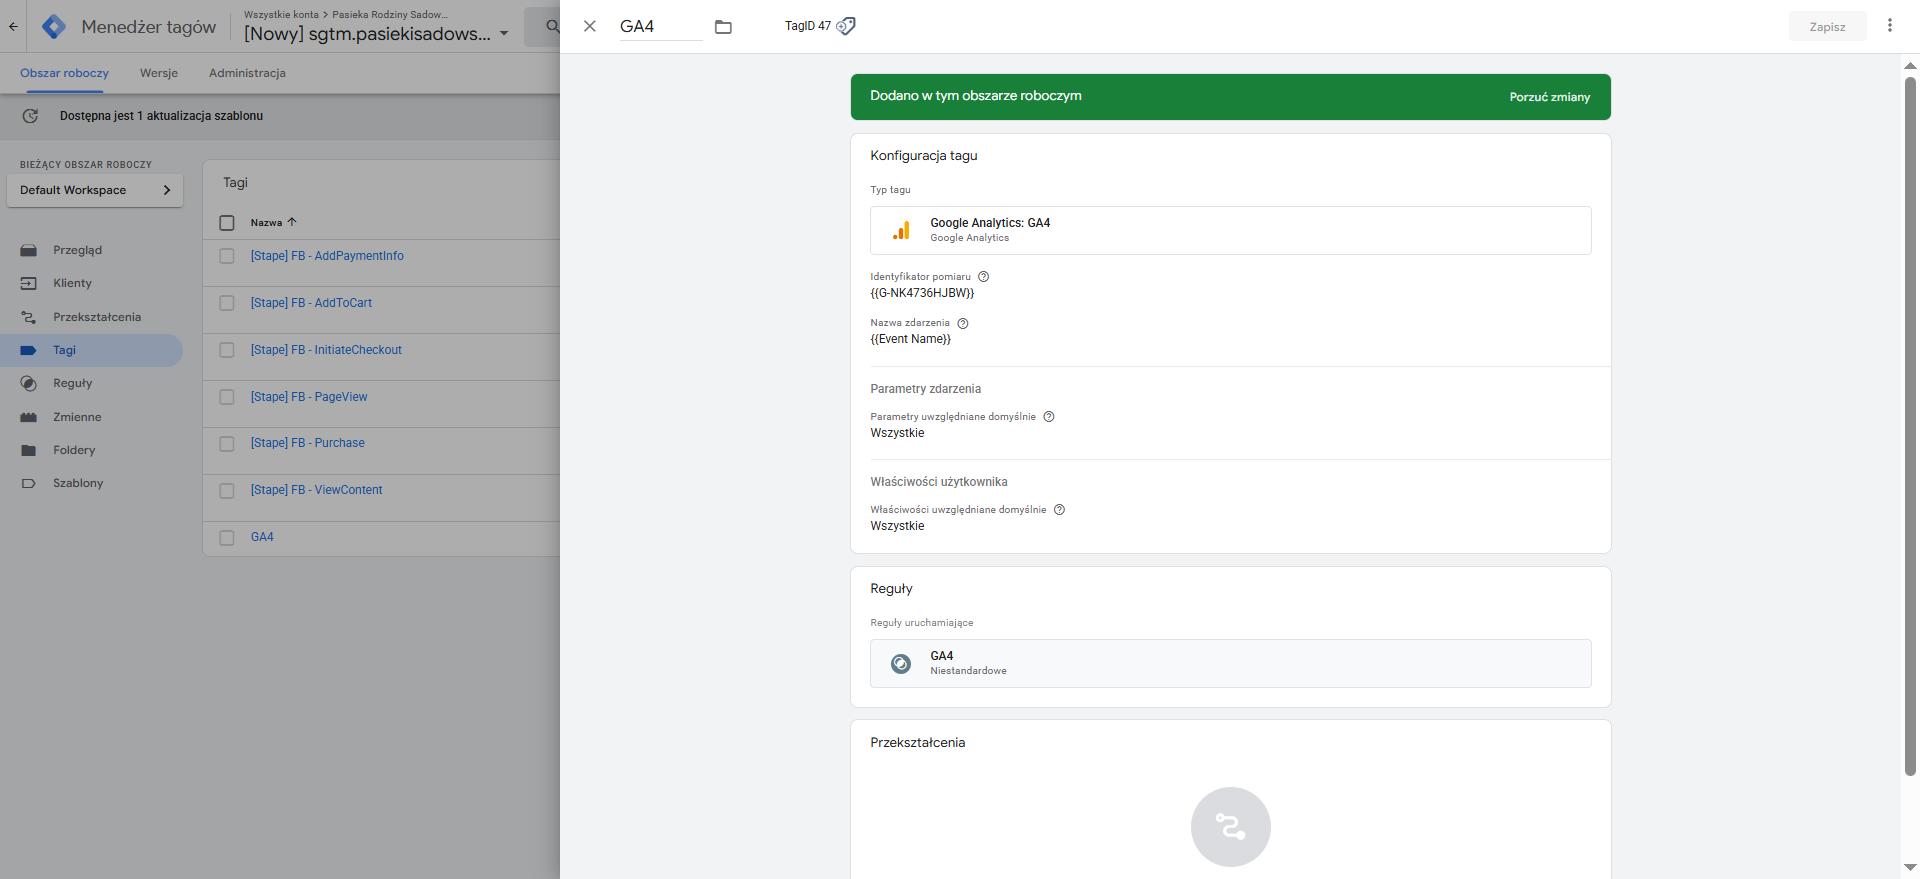Edit the GA4 tag name field
Viewport: 1920px width, 879px height.
[661, 26]
